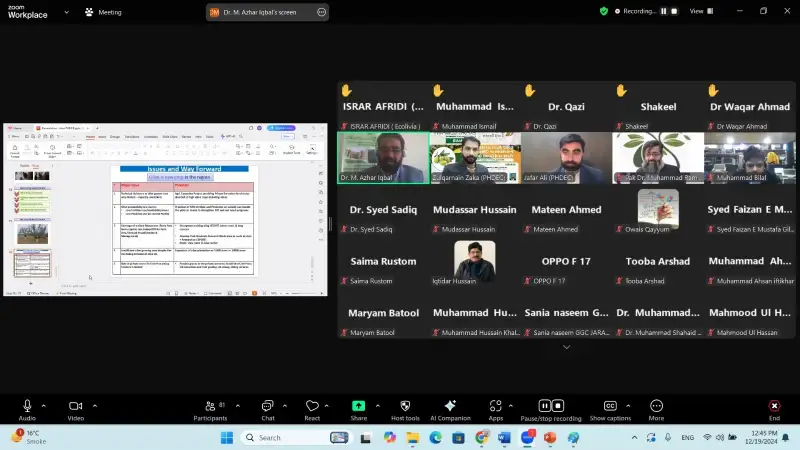Expand audio options caret

(43, 406)
